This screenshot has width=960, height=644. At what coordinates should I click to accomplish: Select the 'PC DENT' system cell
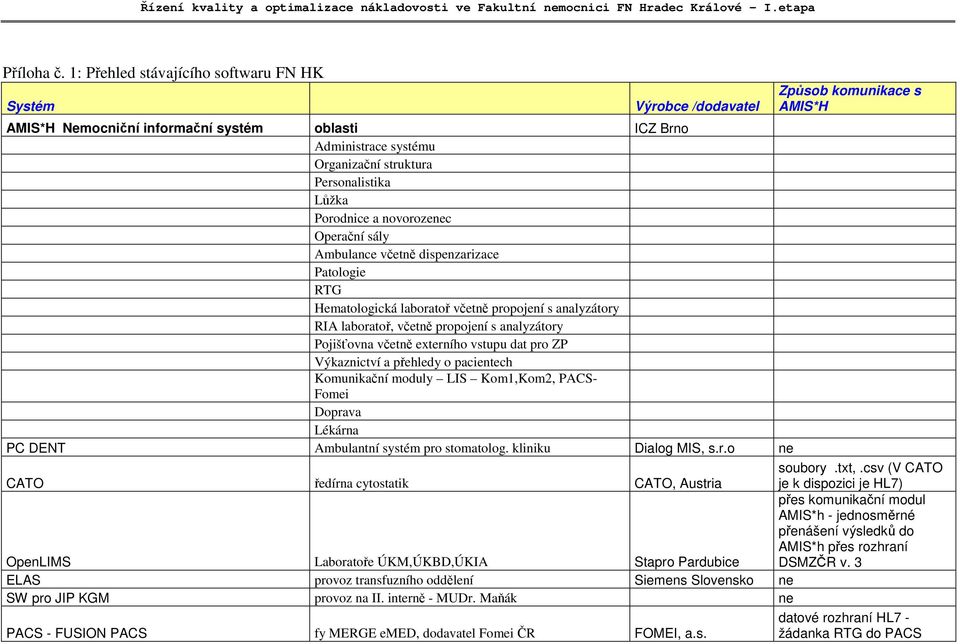pyautogui.click(x=156, y=447)
